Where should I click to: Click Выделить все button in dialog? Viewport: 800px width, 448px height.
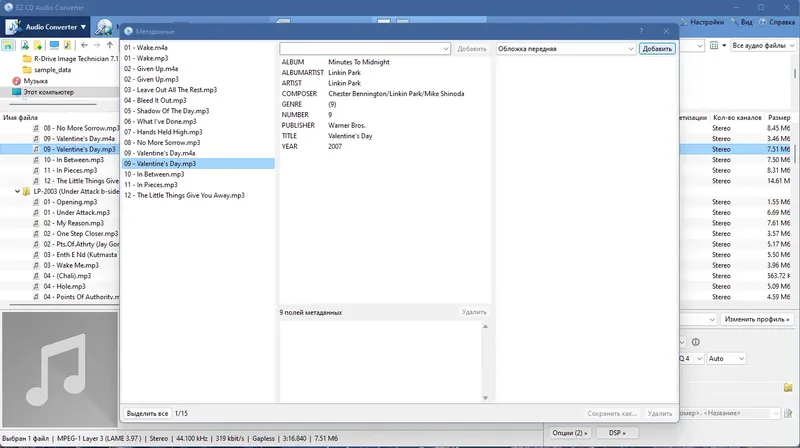[147, 414]
